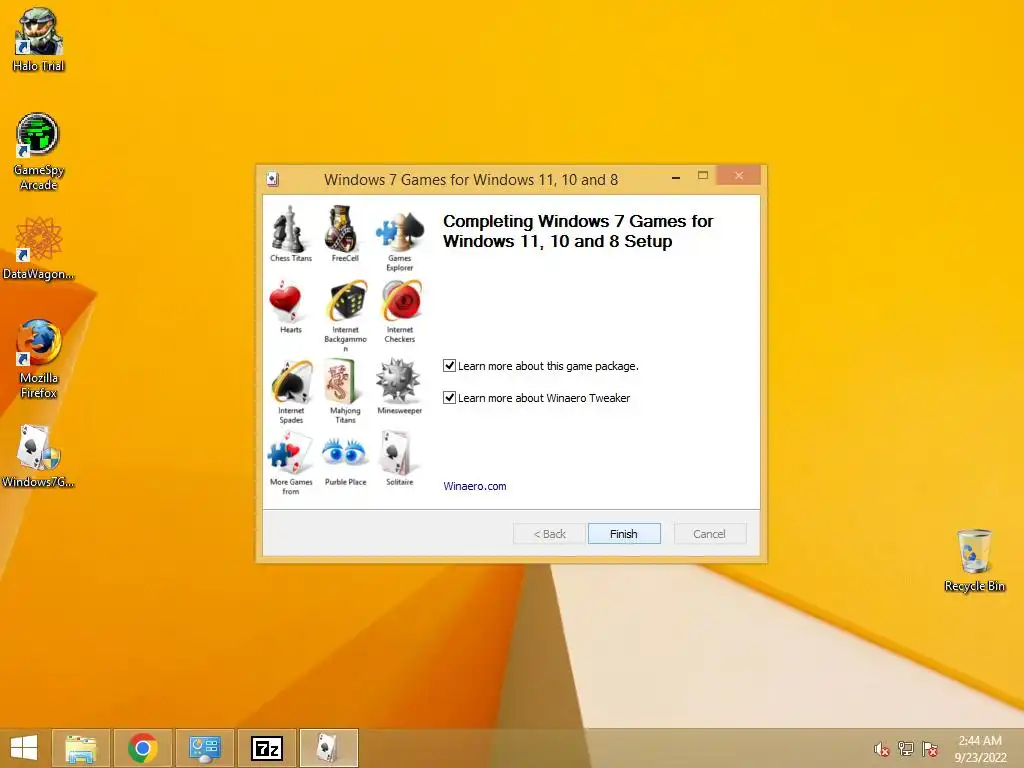Viewport: 1024px width, 768px height.
Task: Switch to the installer taskbar button
Action: coord(328,748)
